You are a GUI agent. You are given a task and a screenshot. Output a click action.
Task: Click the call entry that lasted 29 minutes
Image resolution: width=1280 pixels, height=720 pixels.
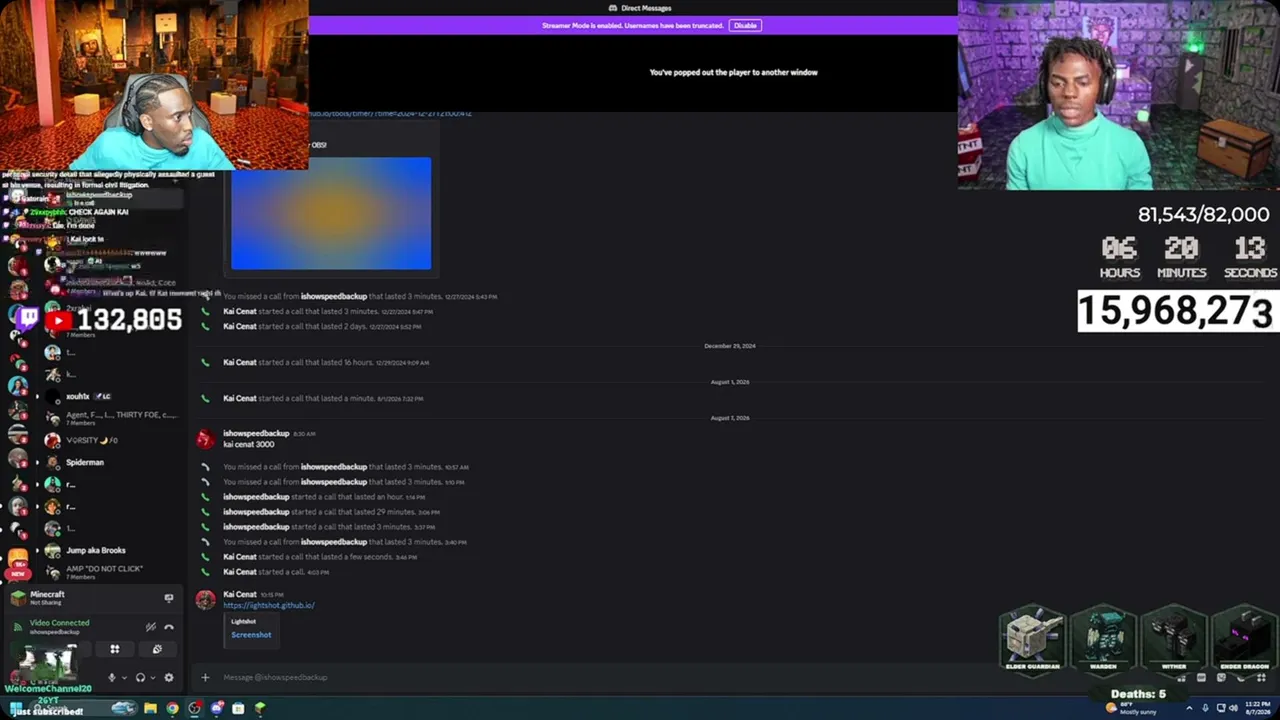tap(329, 512)
